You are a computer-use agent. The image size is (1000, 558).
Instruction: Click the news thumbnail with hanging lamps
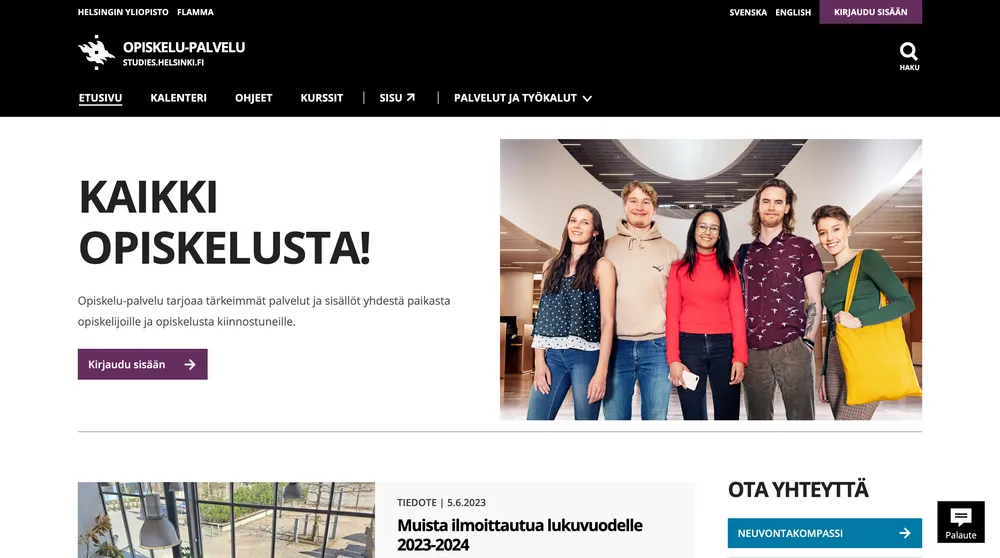tap(226, 520)
